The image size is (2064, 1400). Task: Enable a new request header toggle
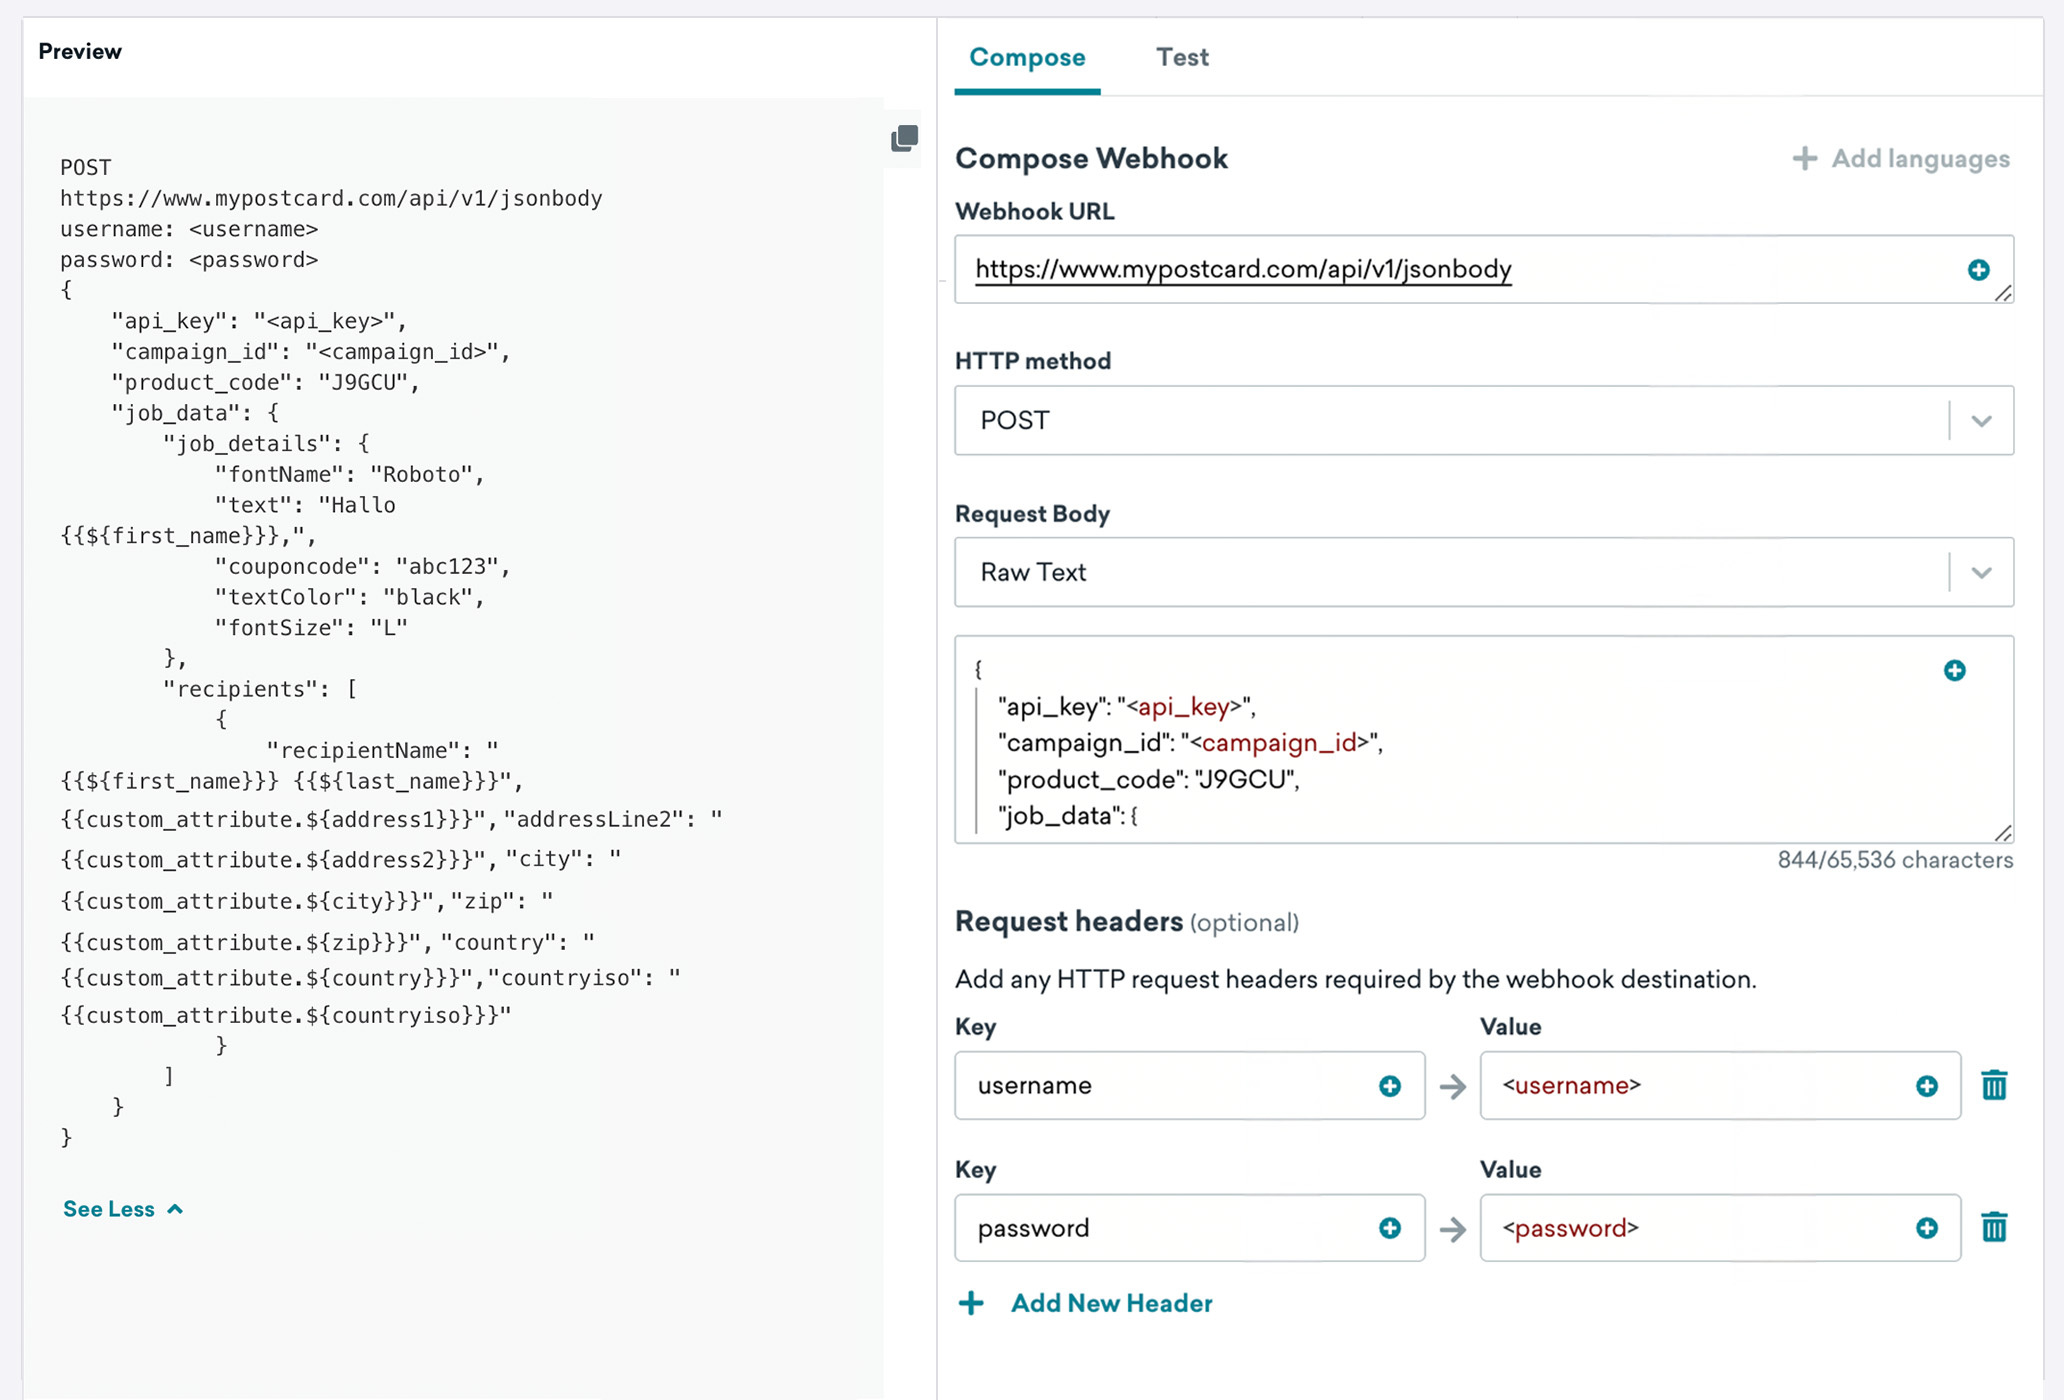1086,1303
